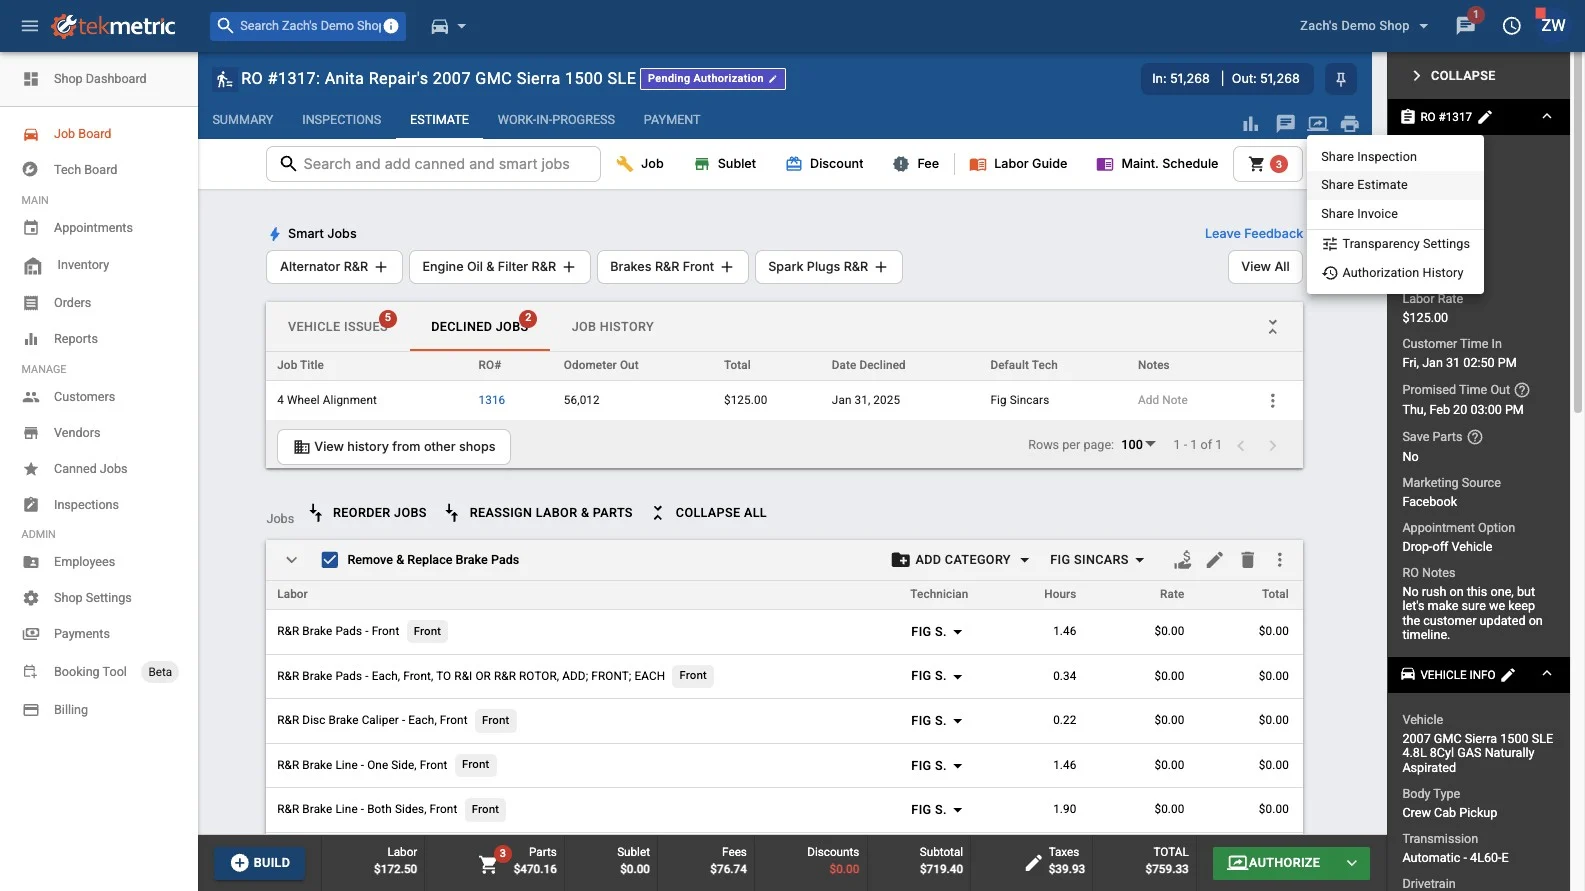Click the Build button

(260, 863)
